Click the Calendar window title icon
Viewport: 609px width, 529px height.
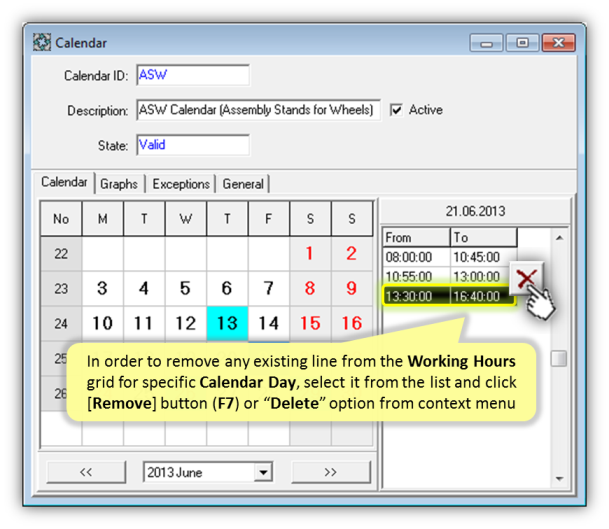tap(42, 43)
